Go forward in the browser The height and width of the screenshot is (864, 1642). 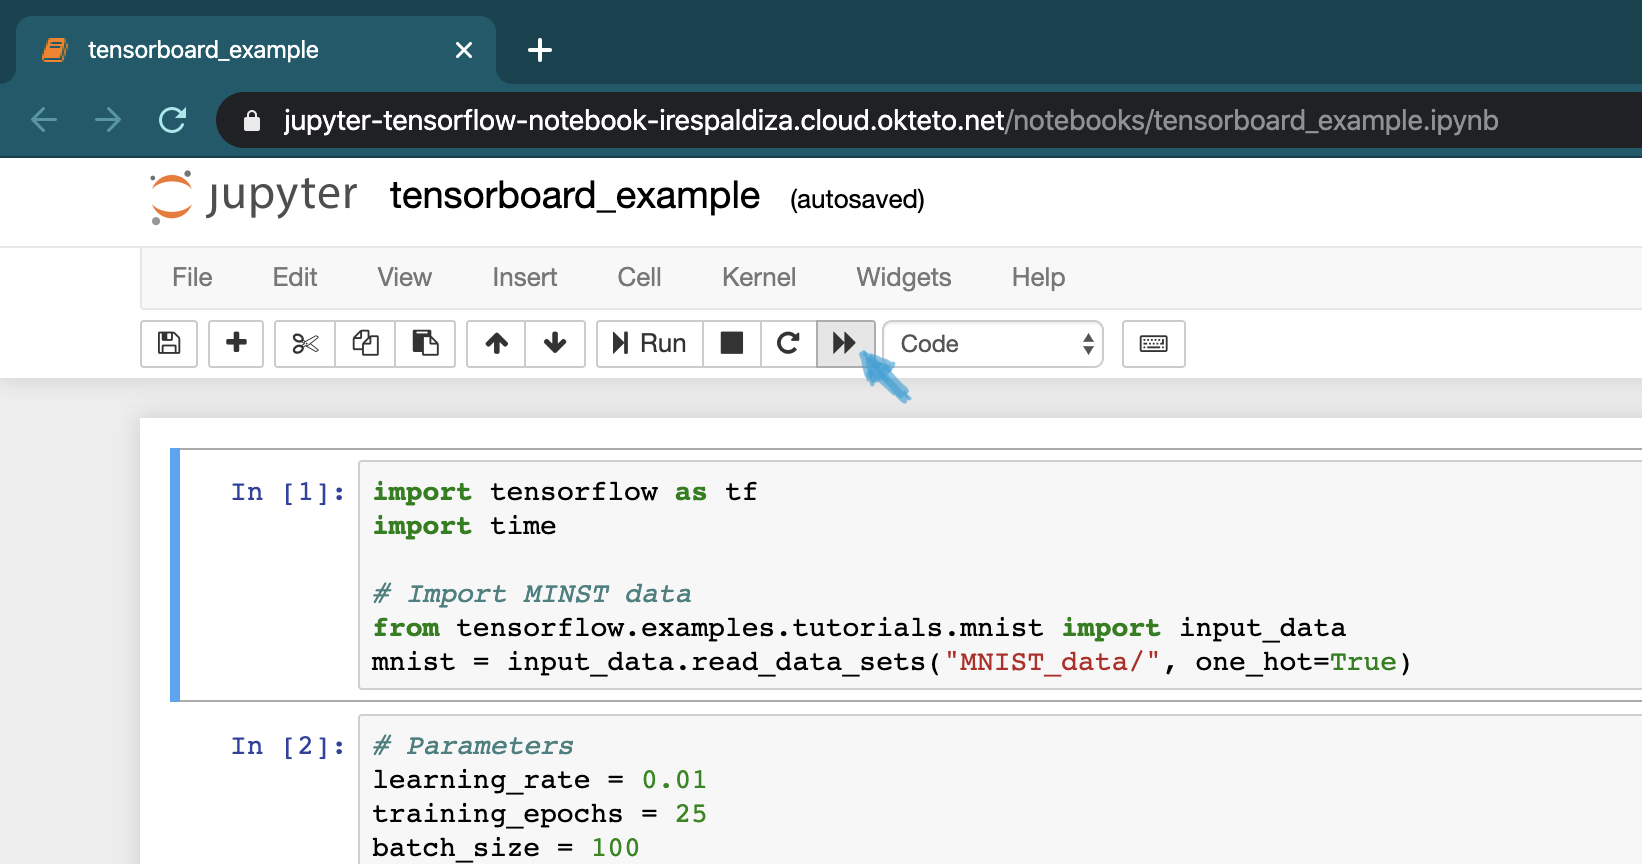click(108, 120)
